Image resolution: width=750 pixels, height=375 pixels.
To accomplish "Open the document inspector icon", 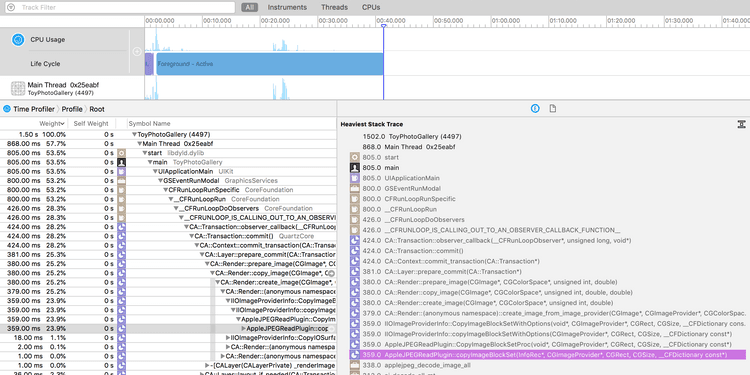I will 552,109.
